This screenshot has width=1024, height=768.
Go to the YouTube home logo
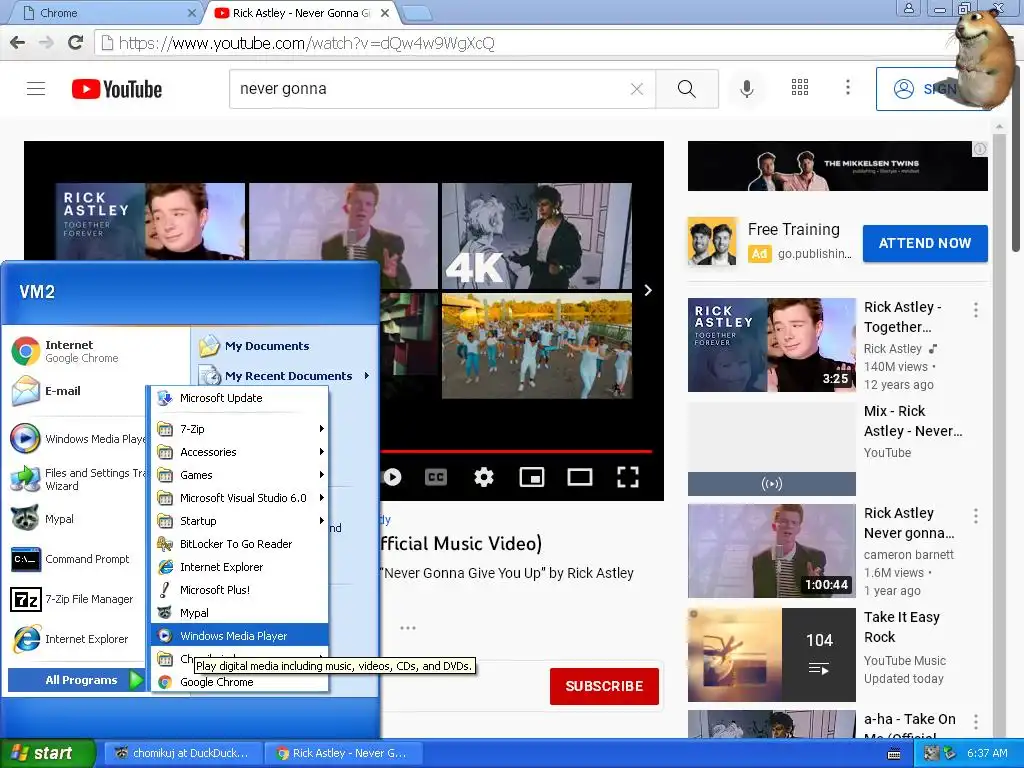[x=117, y=89]
